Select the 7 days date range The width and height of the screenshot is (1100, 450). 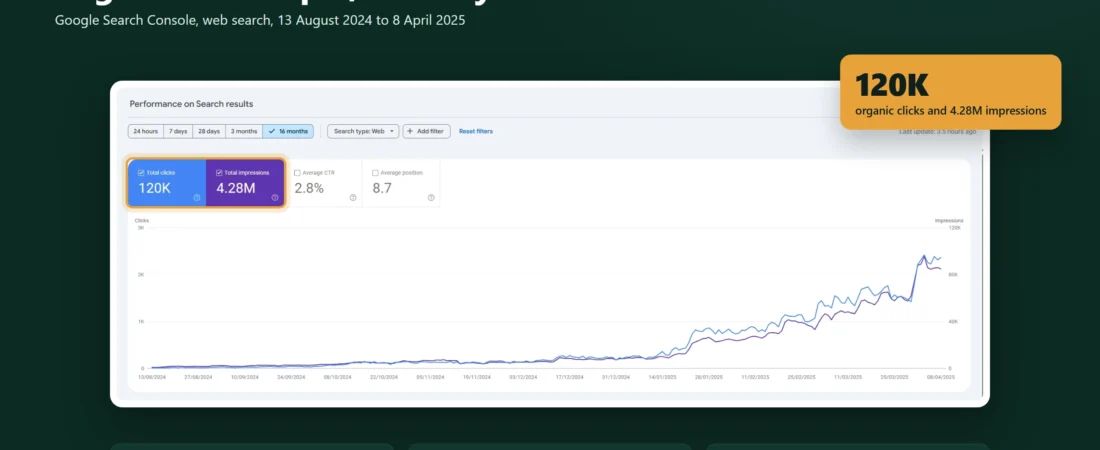[177, 131]
